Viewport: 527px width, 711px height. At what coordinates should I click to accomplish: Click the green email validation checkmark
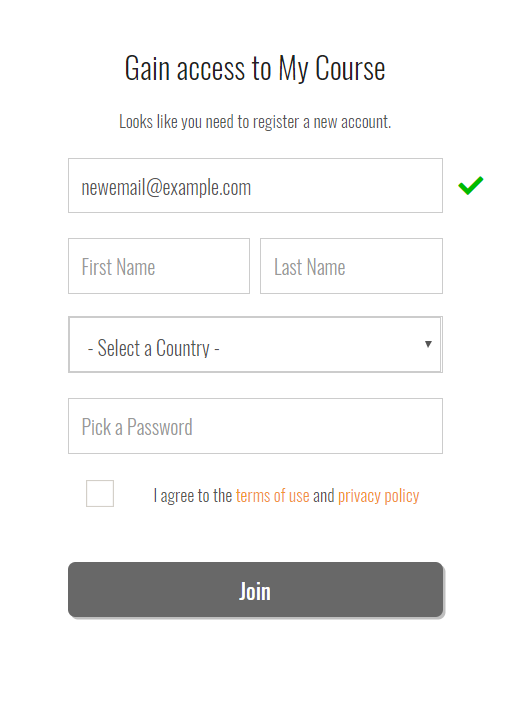click(x=471, y=185)
